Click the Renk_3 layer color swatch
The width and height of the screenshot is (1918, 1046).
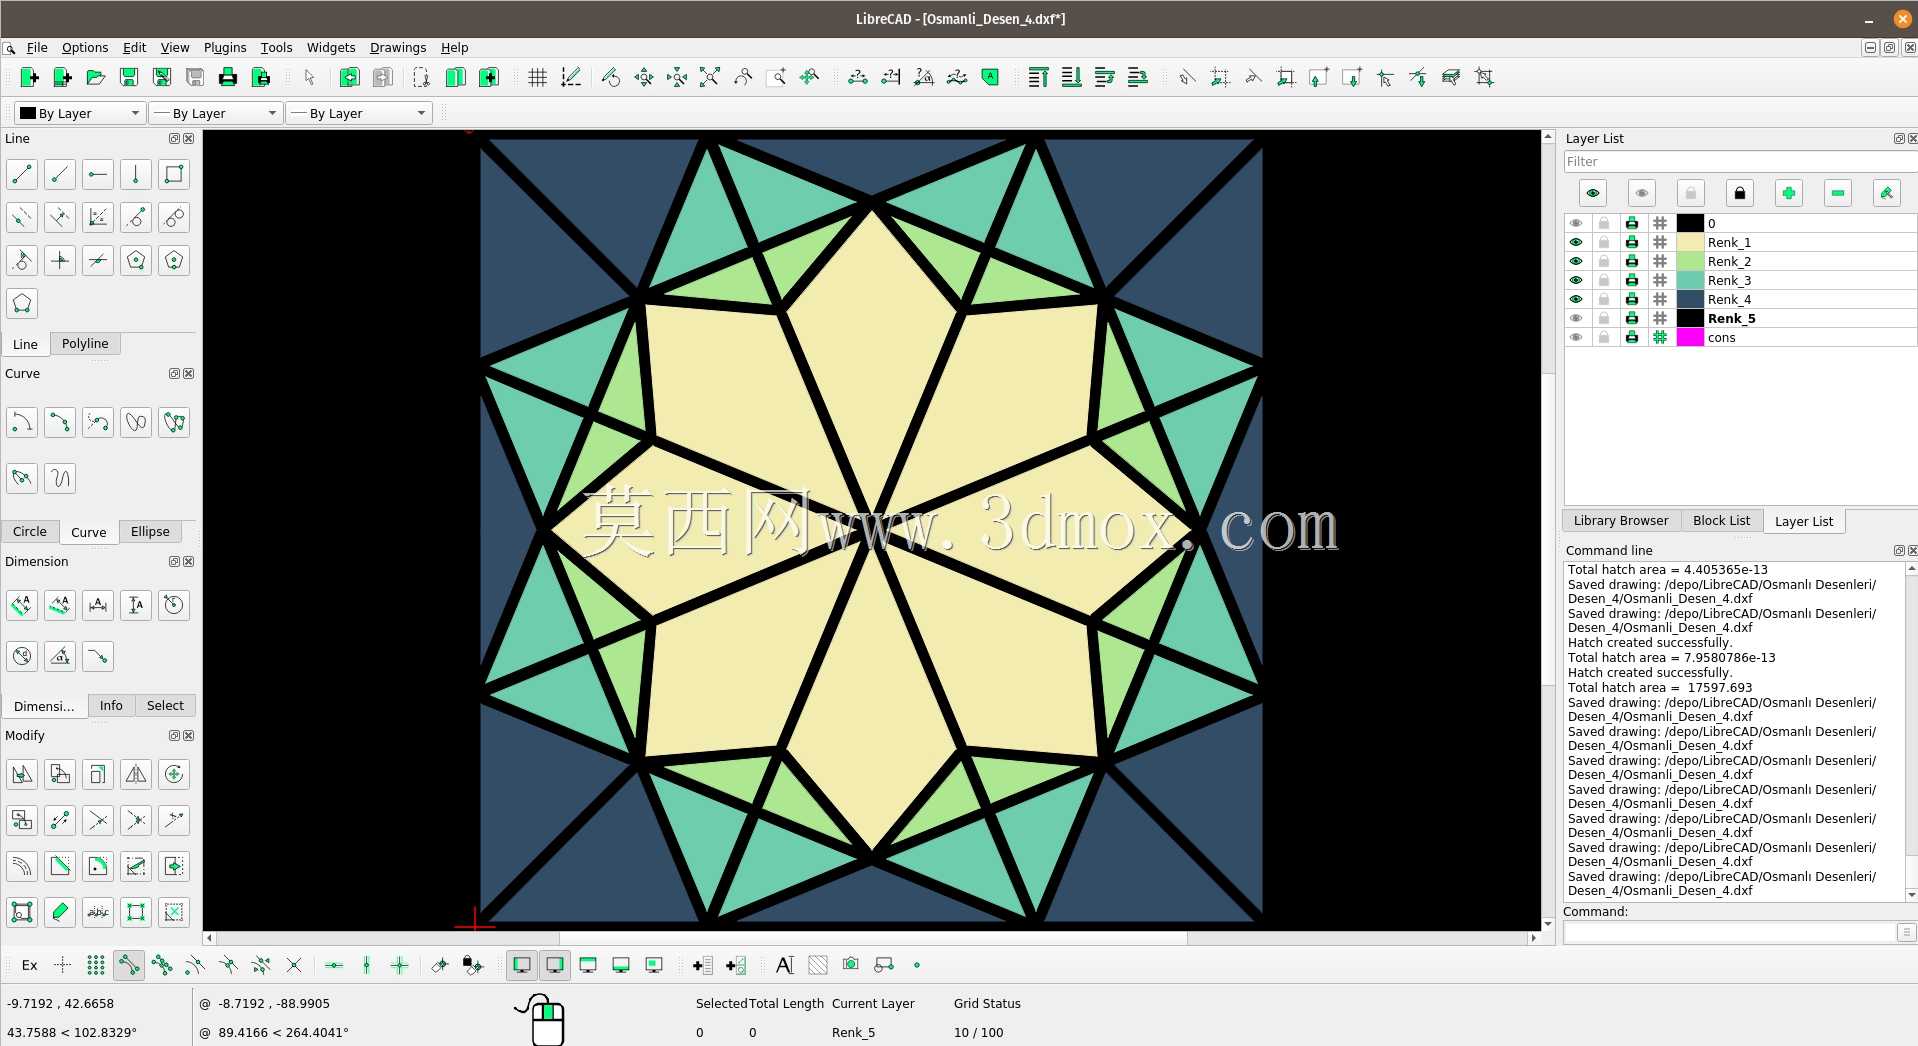point(1690,280)
